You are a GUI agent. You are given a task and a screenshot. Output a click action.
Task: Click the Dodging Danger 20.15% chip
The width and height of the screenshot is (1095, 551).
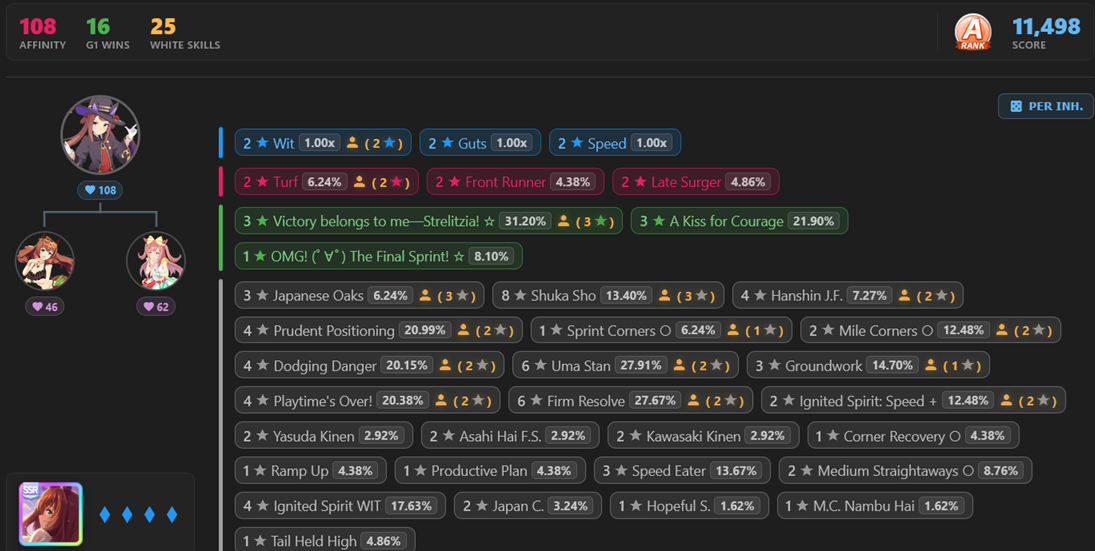click(369, 365)
